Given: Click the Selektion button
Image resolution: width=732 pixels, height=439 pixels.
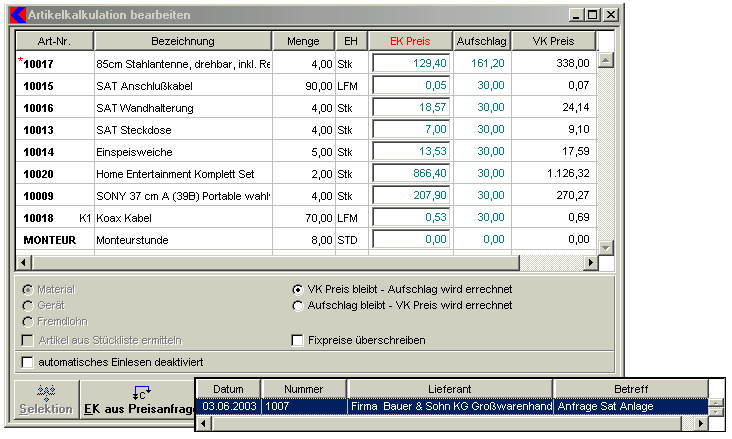Looking at the screenshot, I should [x=47, y=400].
